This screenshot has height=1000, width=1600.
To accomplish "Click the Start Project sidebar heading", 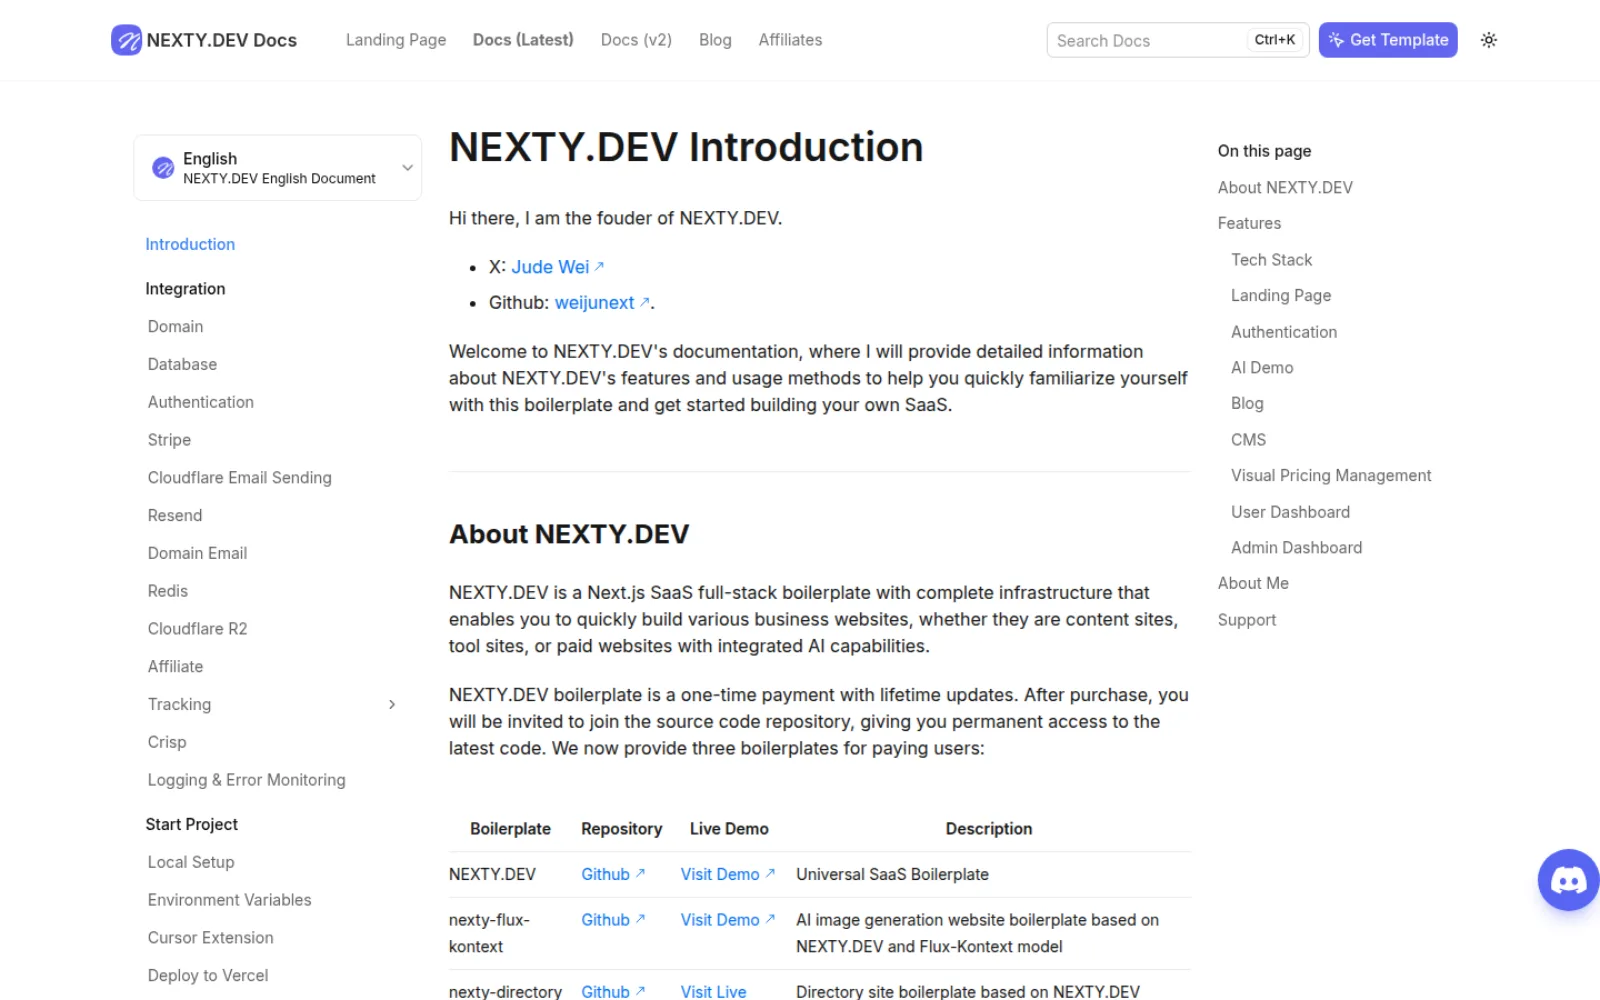I will [191, 825].
